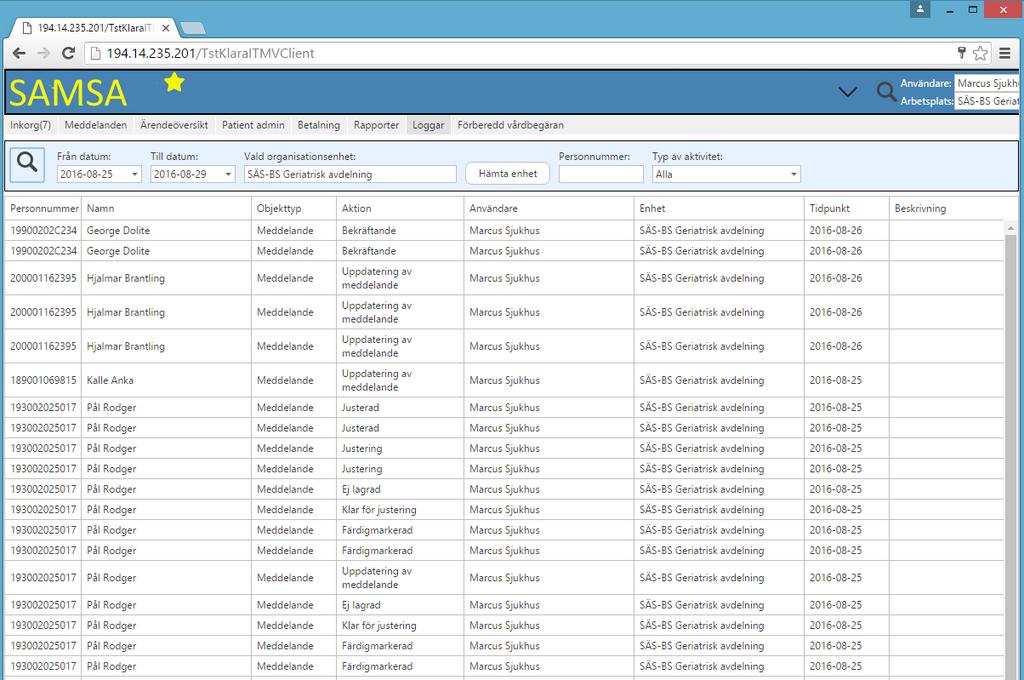Open the Till datum date dropdown
The image size is (1024, 680).
point(228,174)
